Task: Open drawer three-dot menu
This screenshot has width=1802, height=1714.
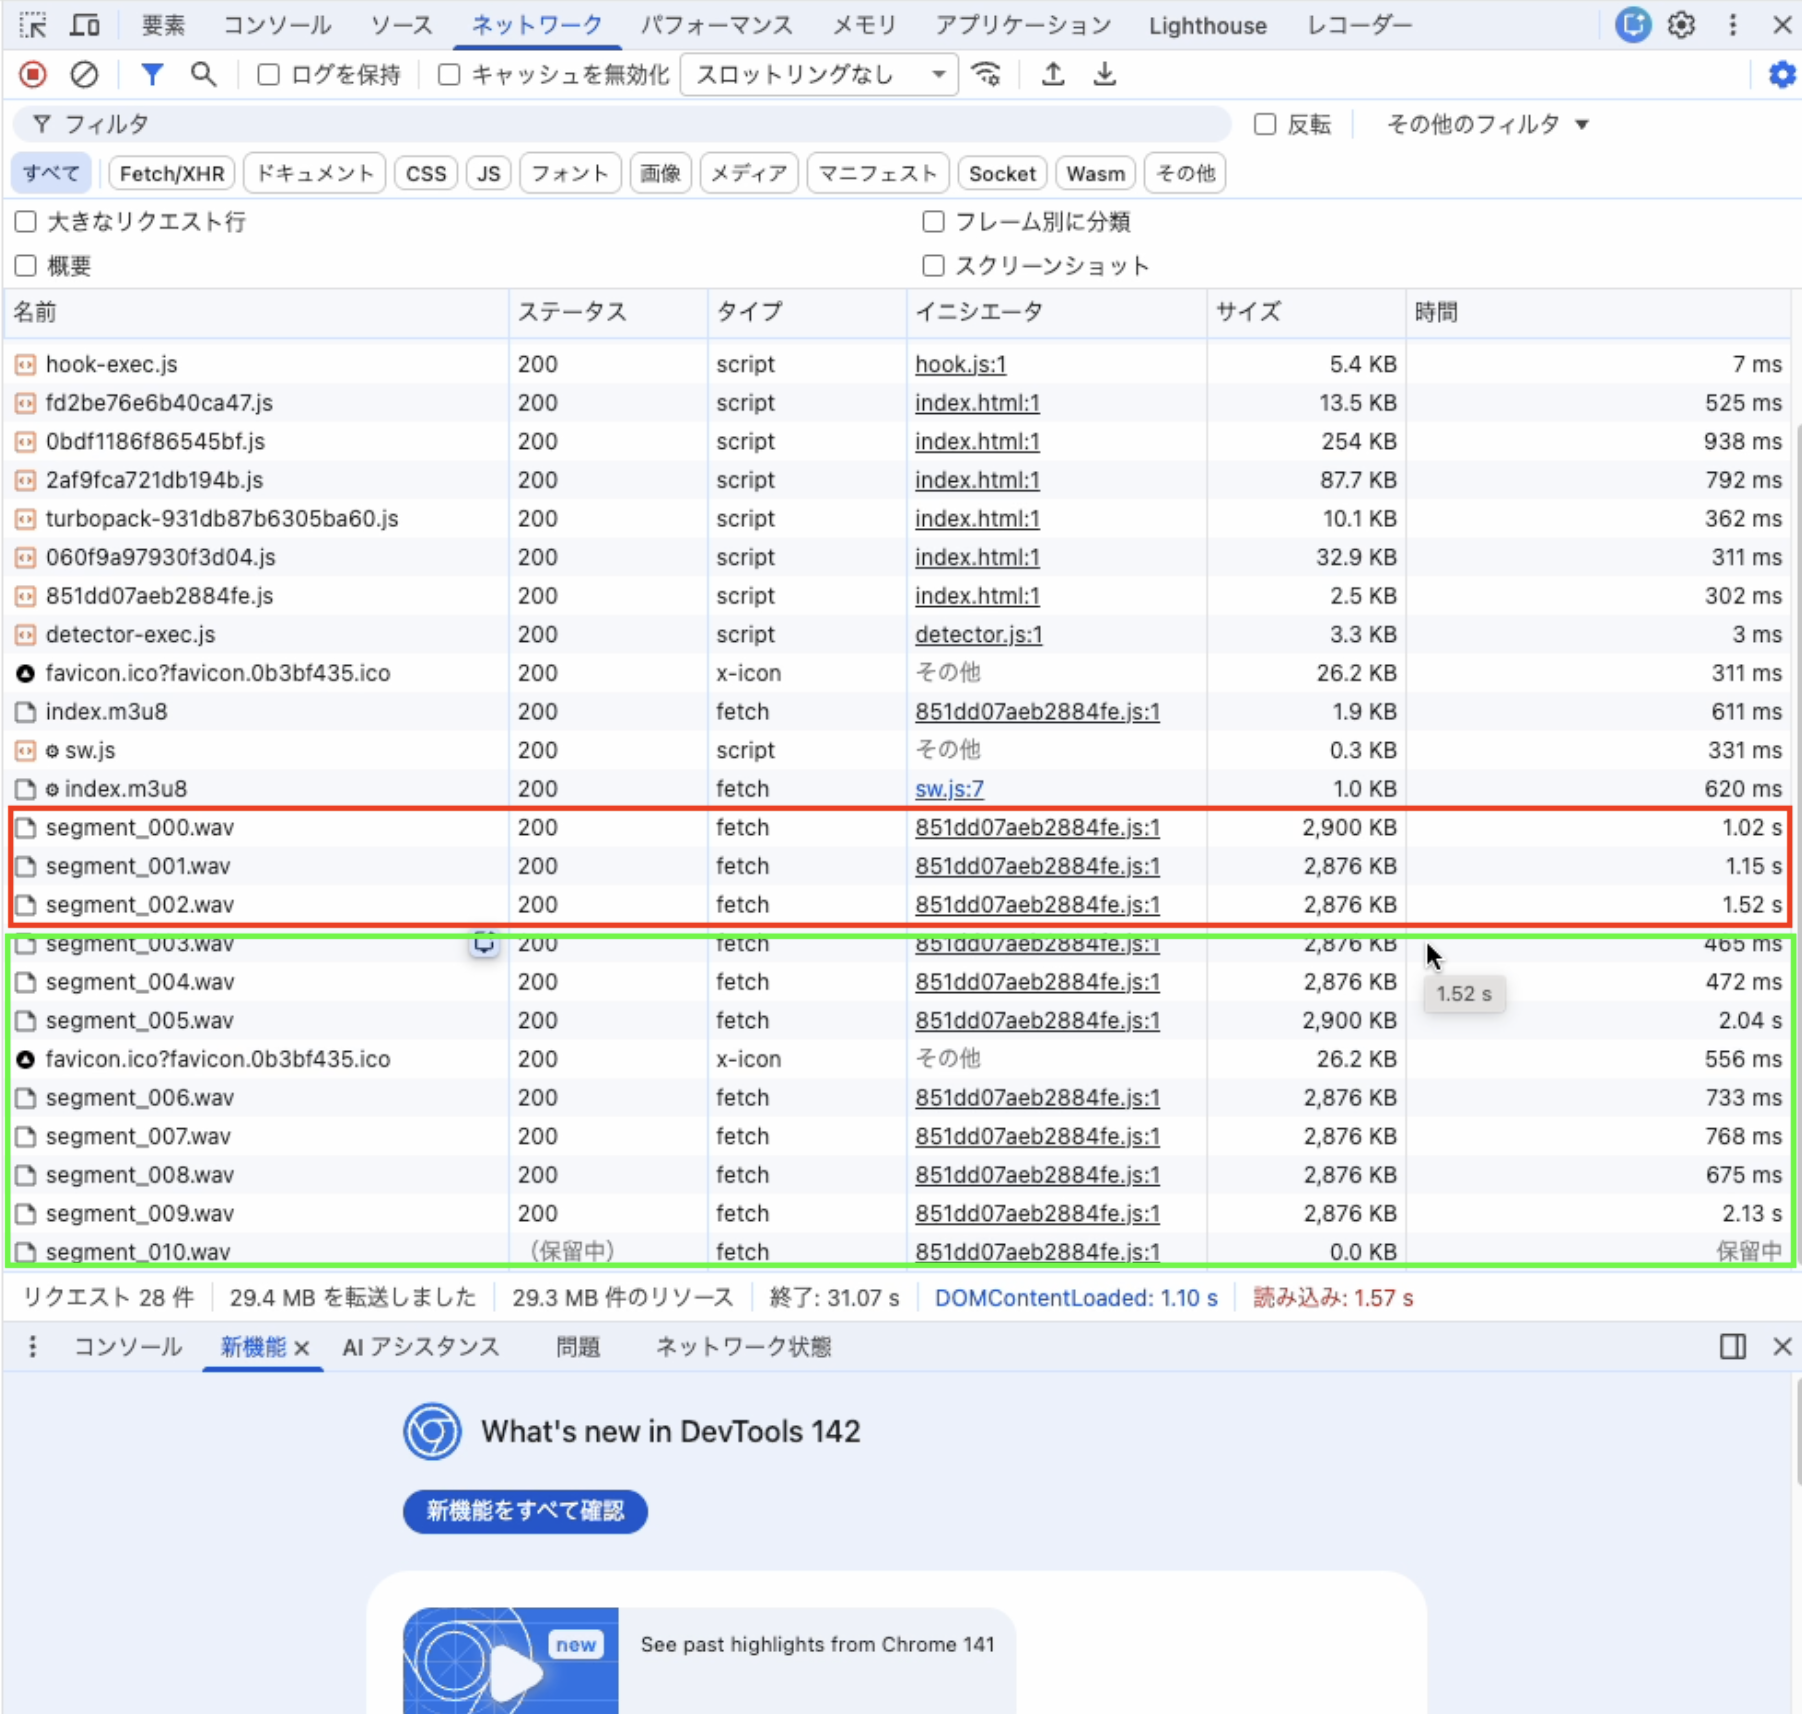Action: (33, 1347)
